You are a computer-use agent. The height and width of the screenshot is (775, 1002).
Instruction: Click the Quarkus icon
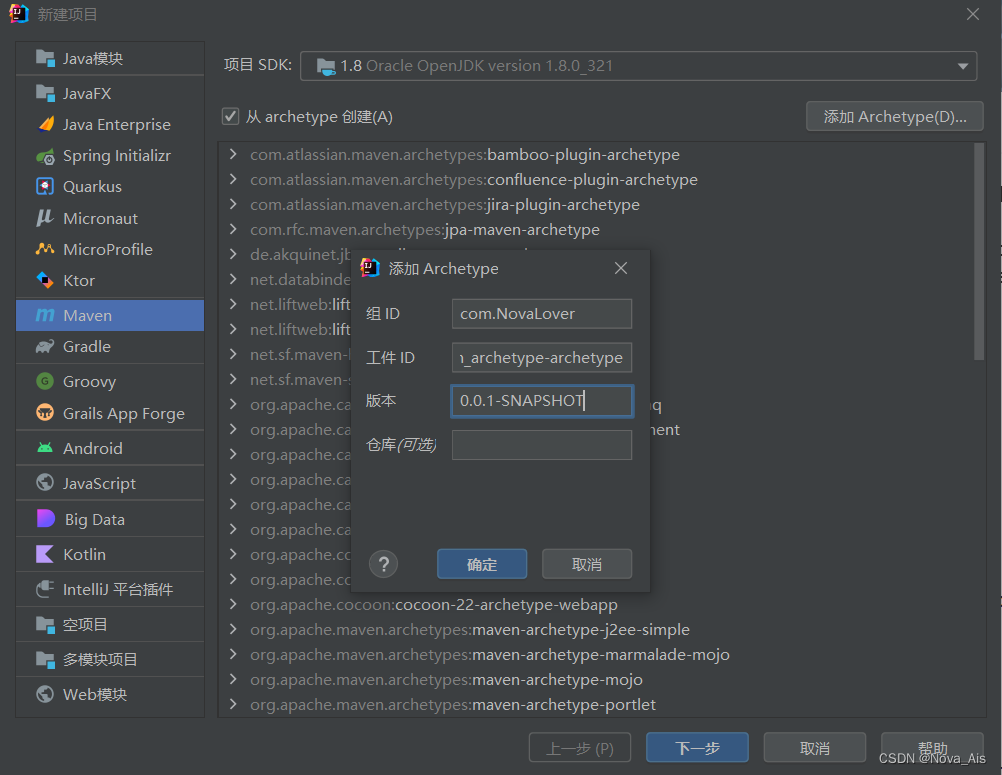(x=45, y=187)
